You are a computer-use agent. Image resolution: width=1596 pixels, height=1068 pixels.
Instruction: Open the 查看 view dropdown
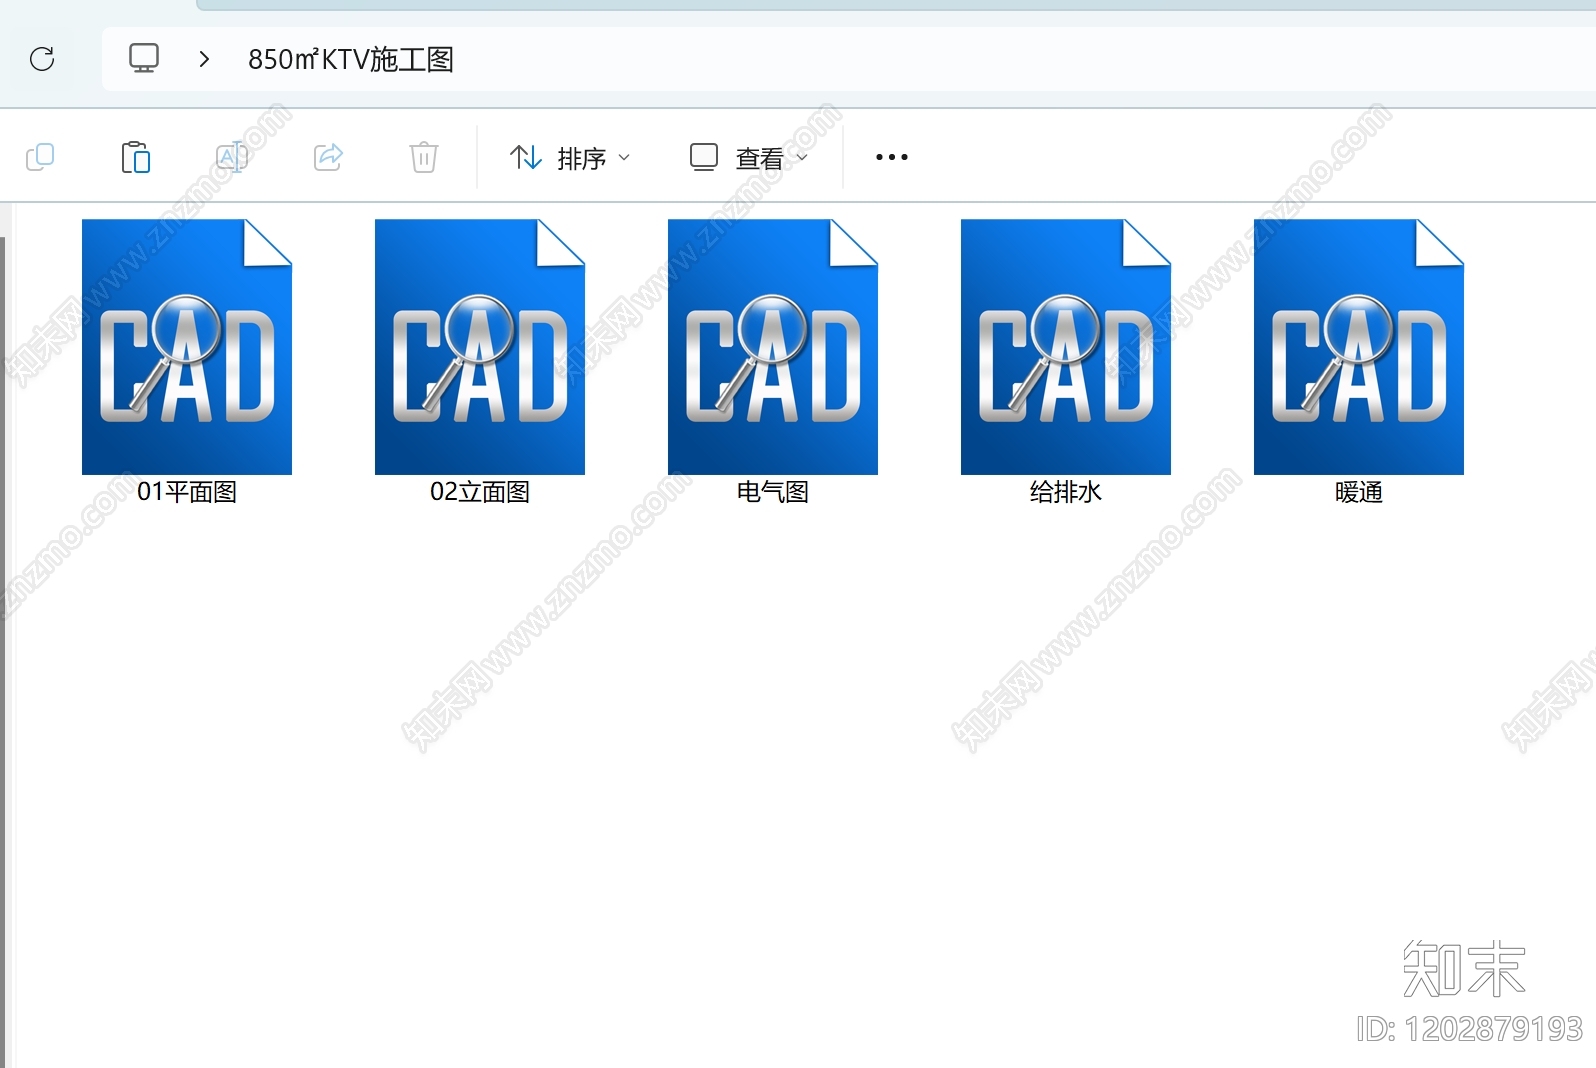click(748, 158)
